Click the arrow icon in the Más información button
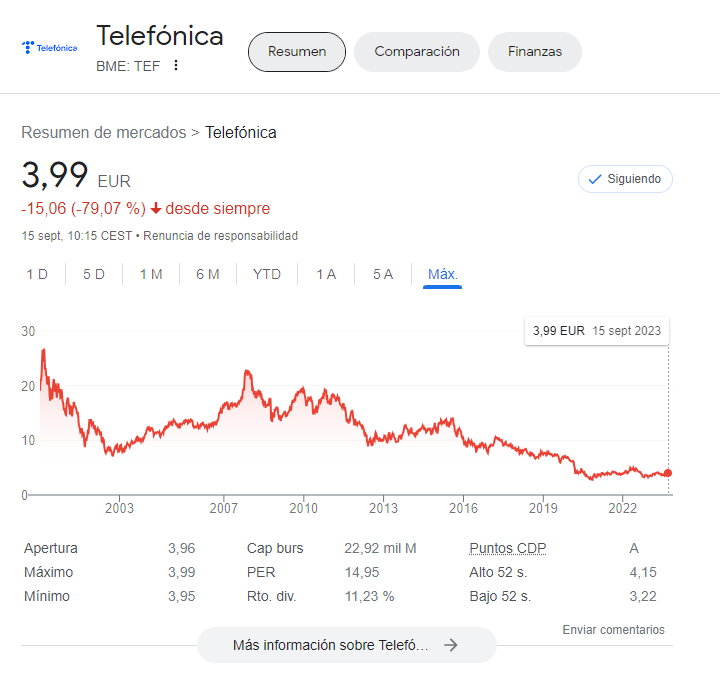Viewport: 720px width, 697px height. [451, 645]
